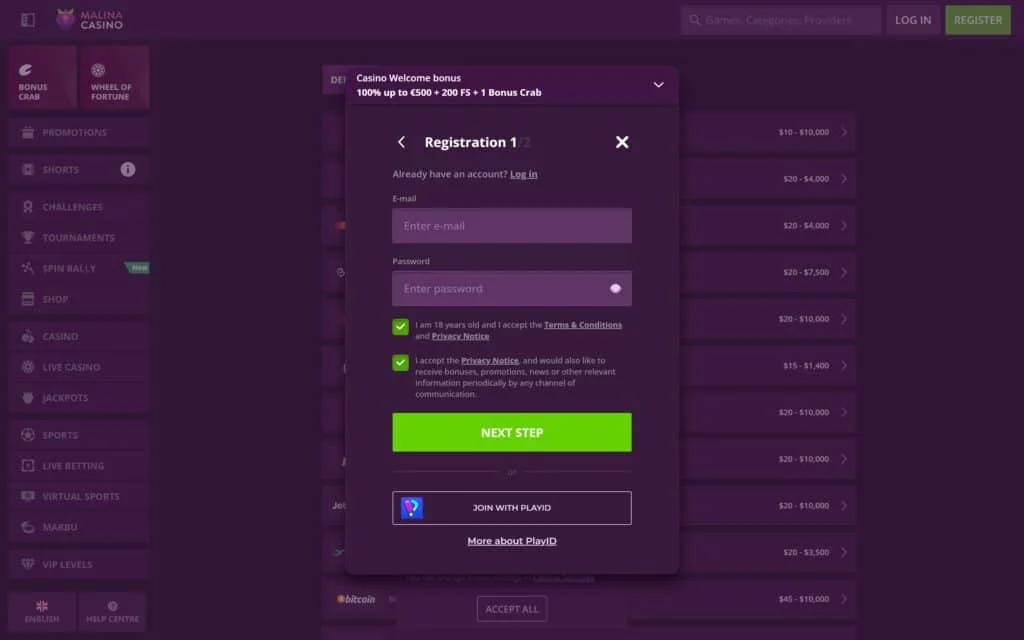Open Live Betting section
Image resolution: width=1024 pixels, height=640 pixels.
tap(79, 466)
